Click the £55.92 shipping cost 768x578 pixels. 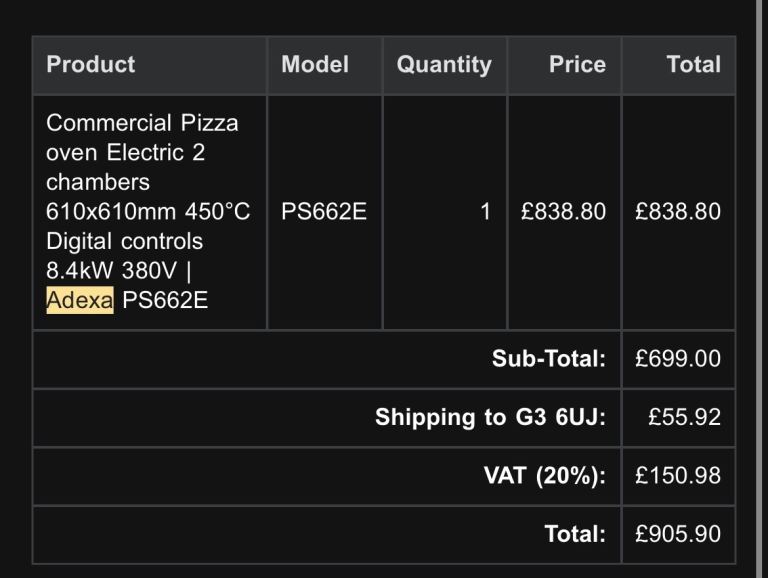pyautogui.click(x=684, y=417)
